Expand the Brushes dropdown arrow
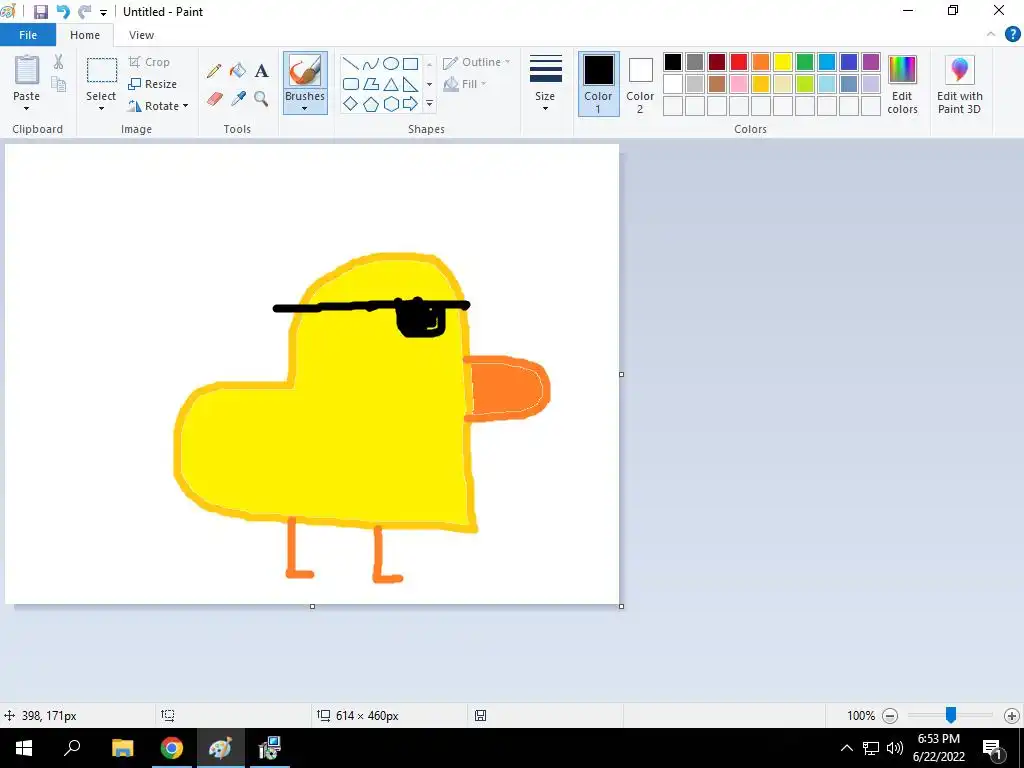The width and height of the screenshot is (1024, 768). click(304, 109)
